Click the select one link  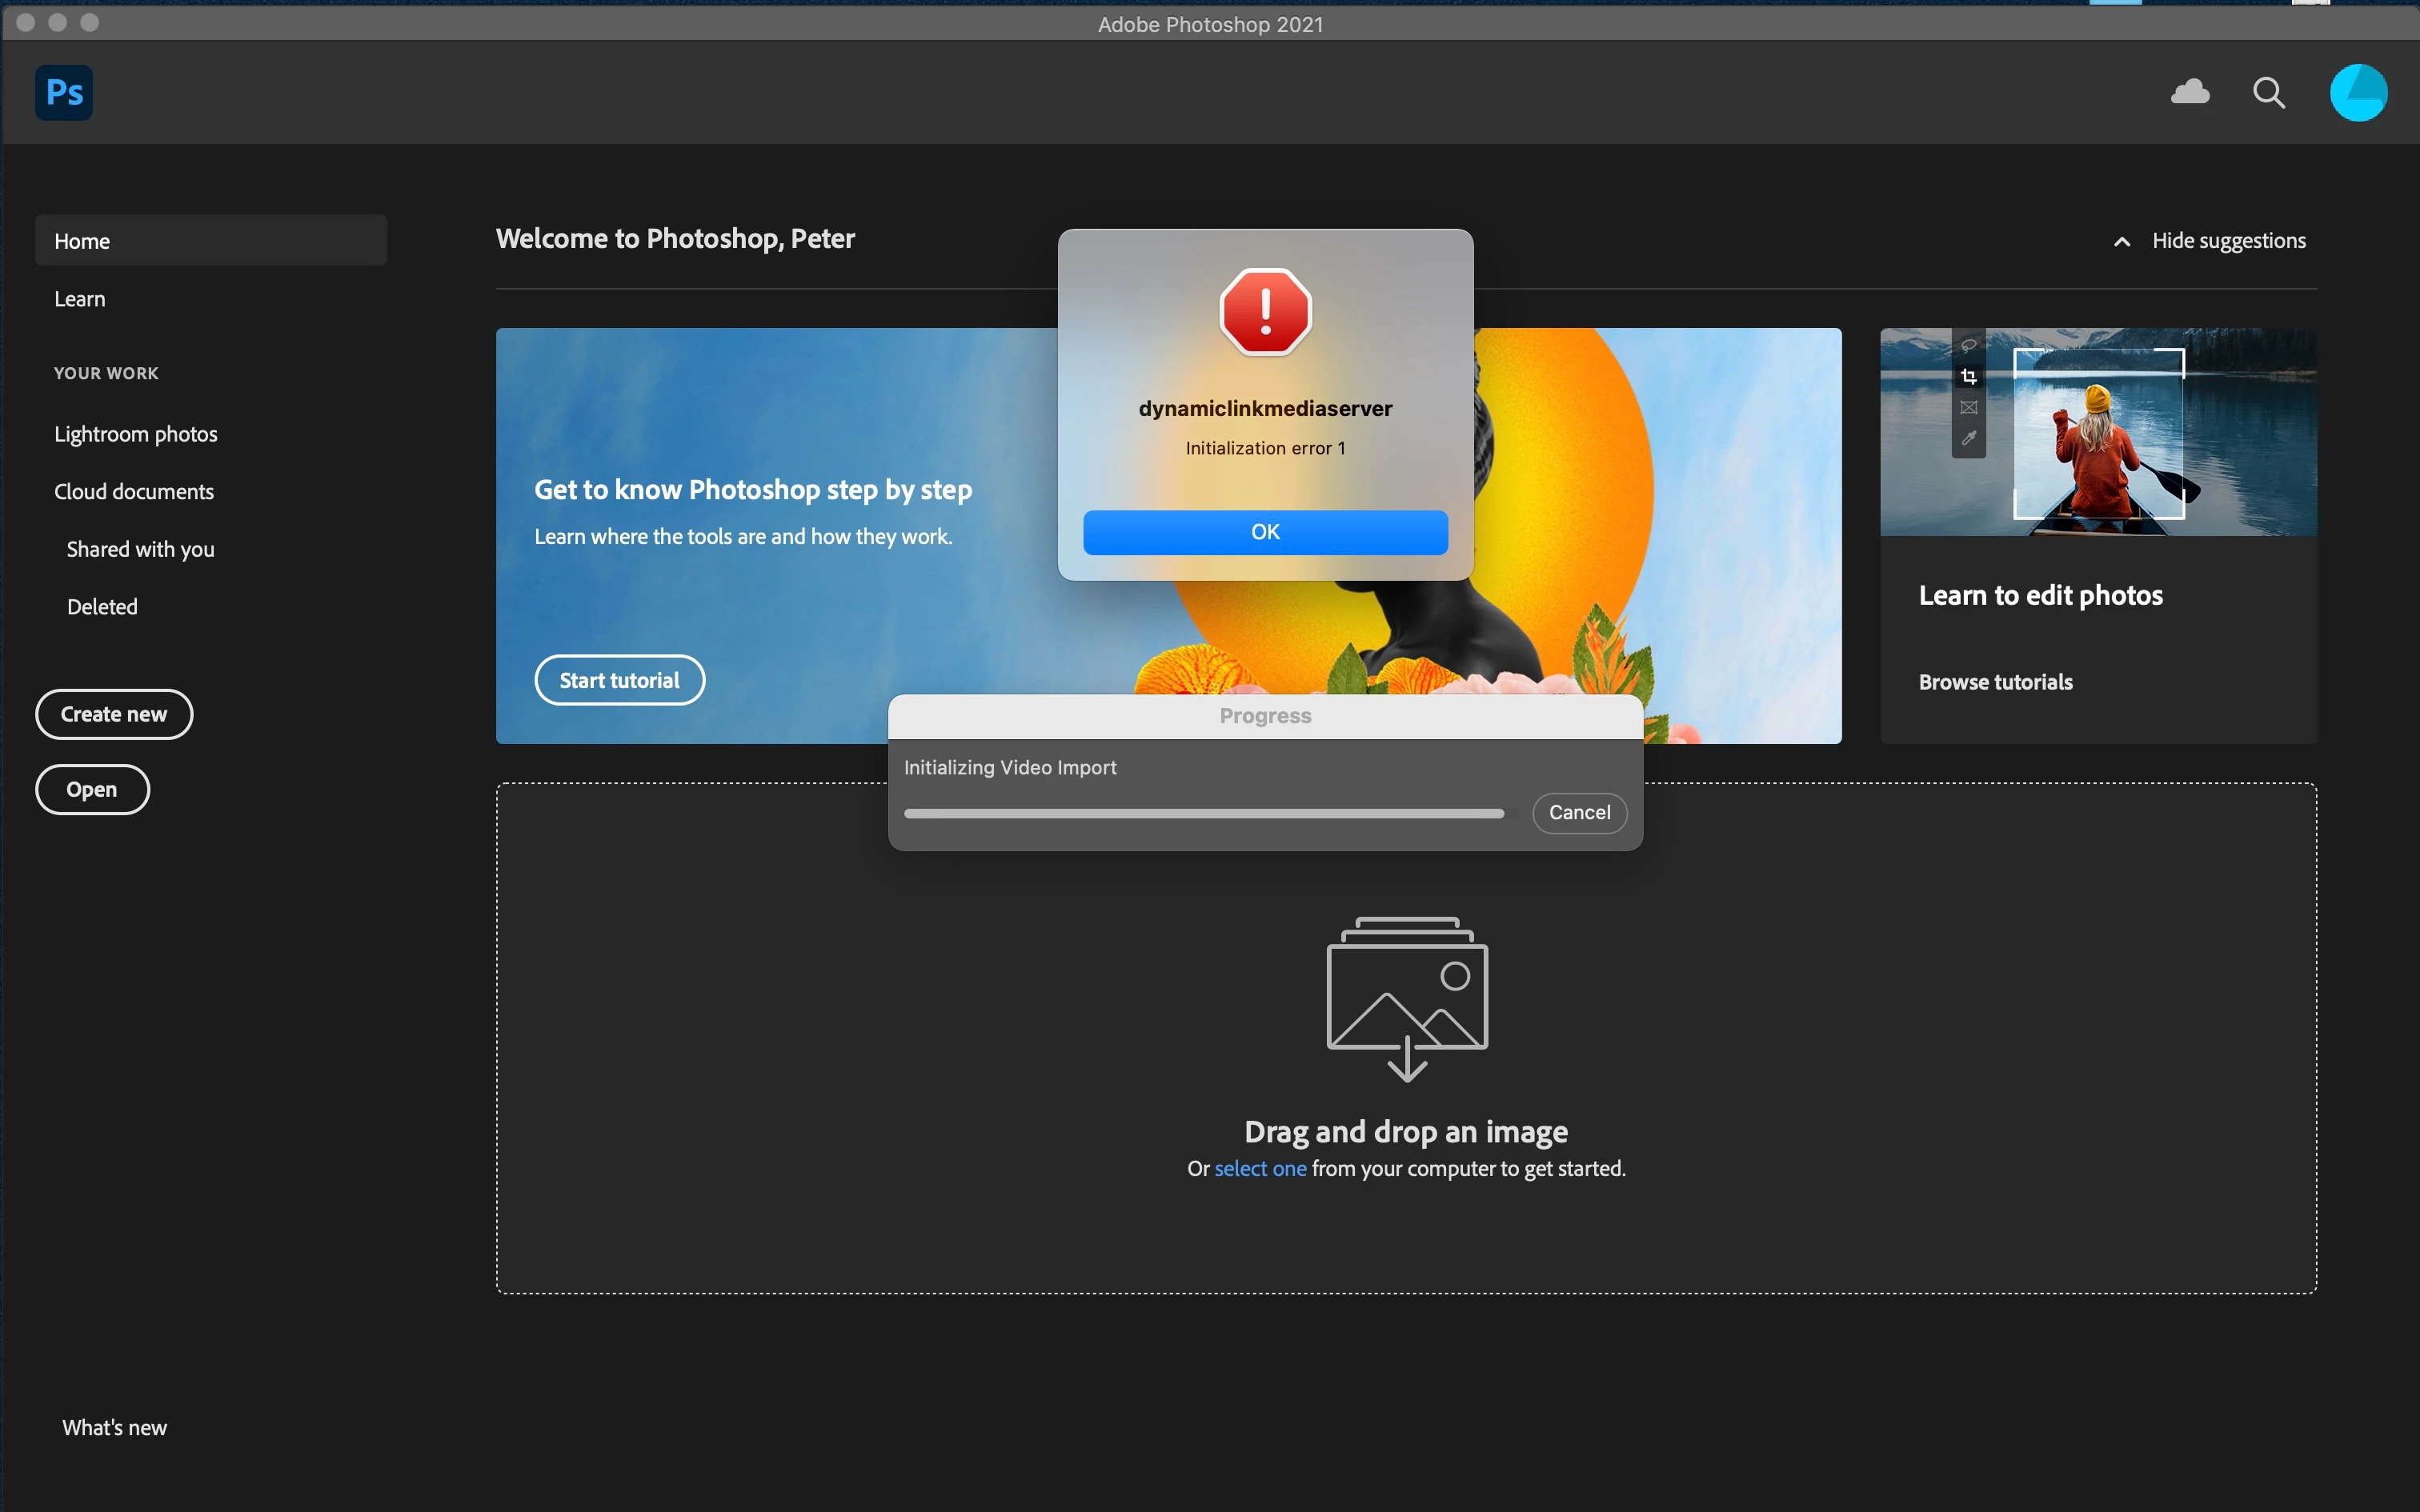[1260, 1169]
